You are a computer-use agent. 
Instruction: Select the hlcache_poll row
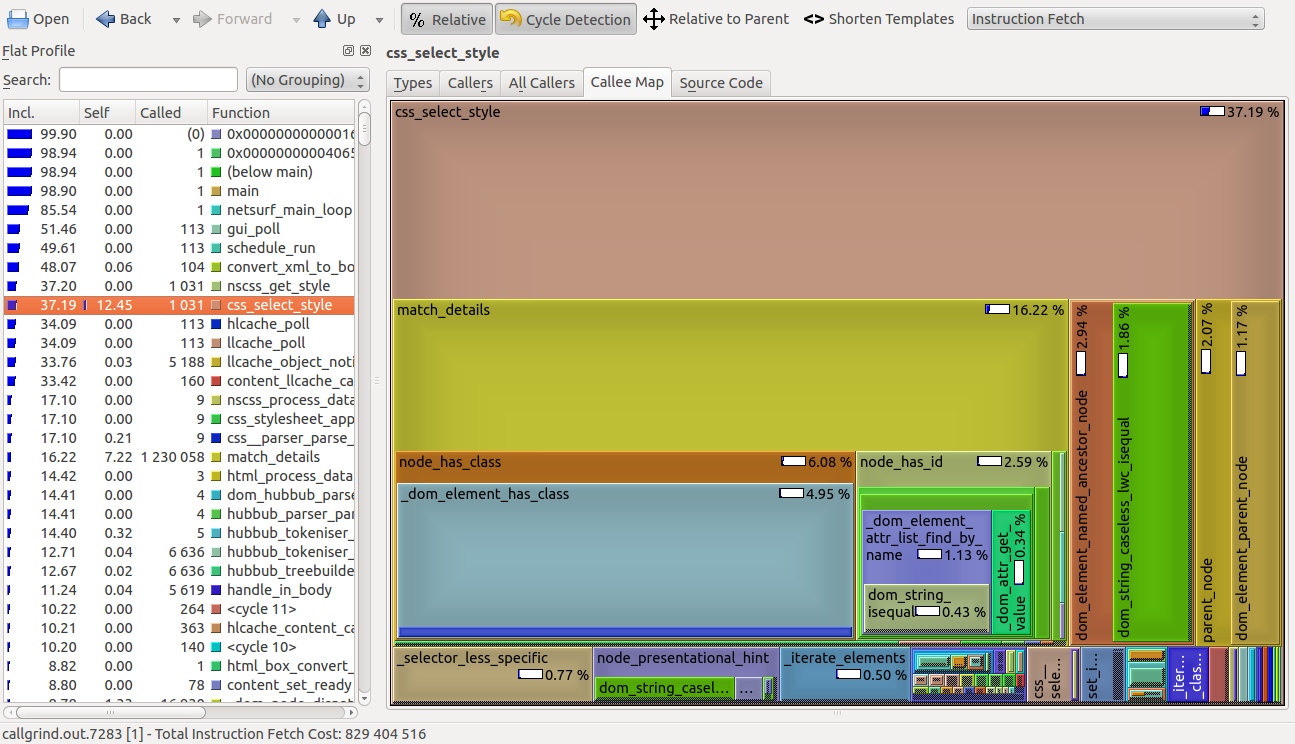179,324
